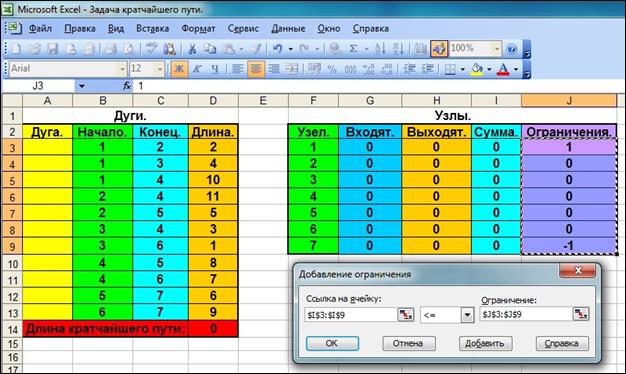Click the Paste clipboard icon
Image resolution: width=626 pixels, height=374 pixels.
229,49
